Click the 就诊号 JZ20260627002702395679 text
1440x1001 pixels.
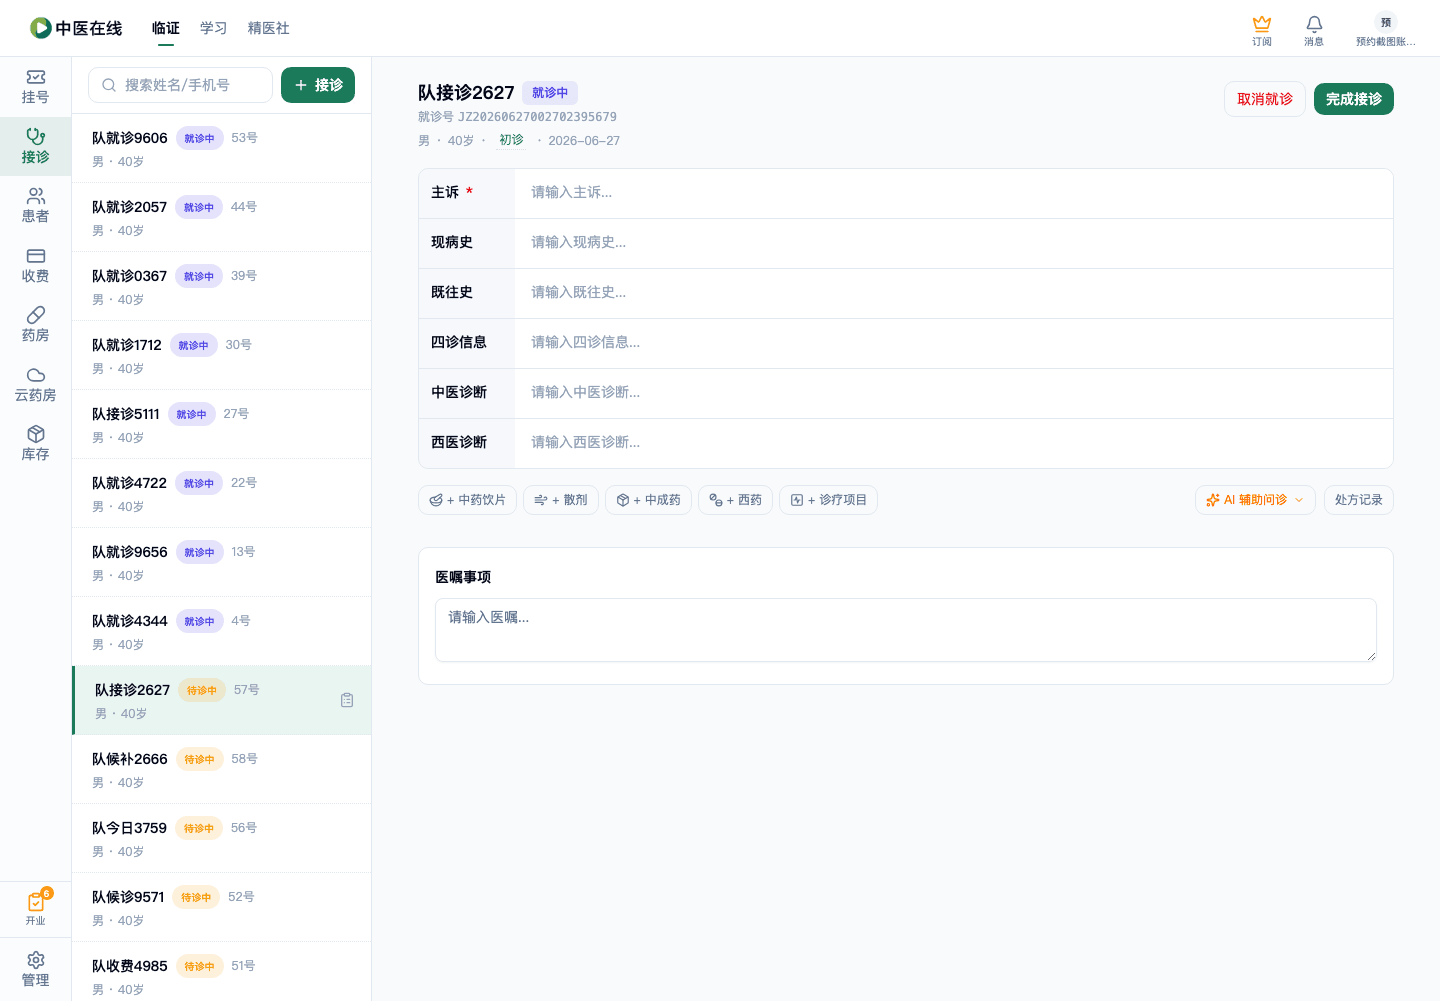click(517, 117)
